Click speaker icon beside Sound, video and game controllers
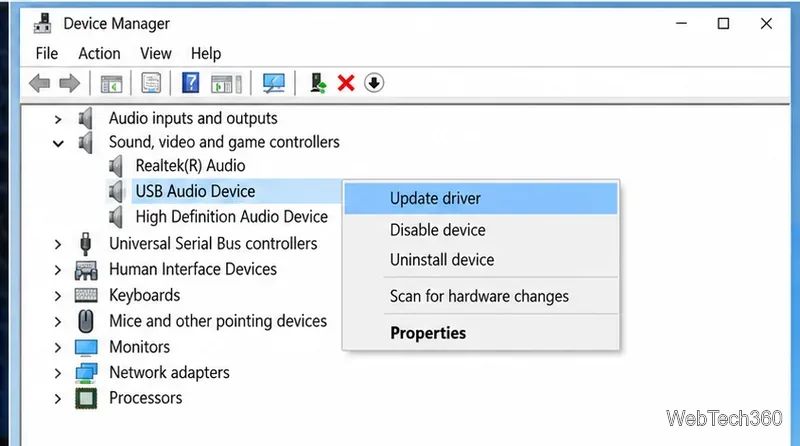The width and height of the screenshot is (800, 446). pyautogui.click(x=85, y=142)
